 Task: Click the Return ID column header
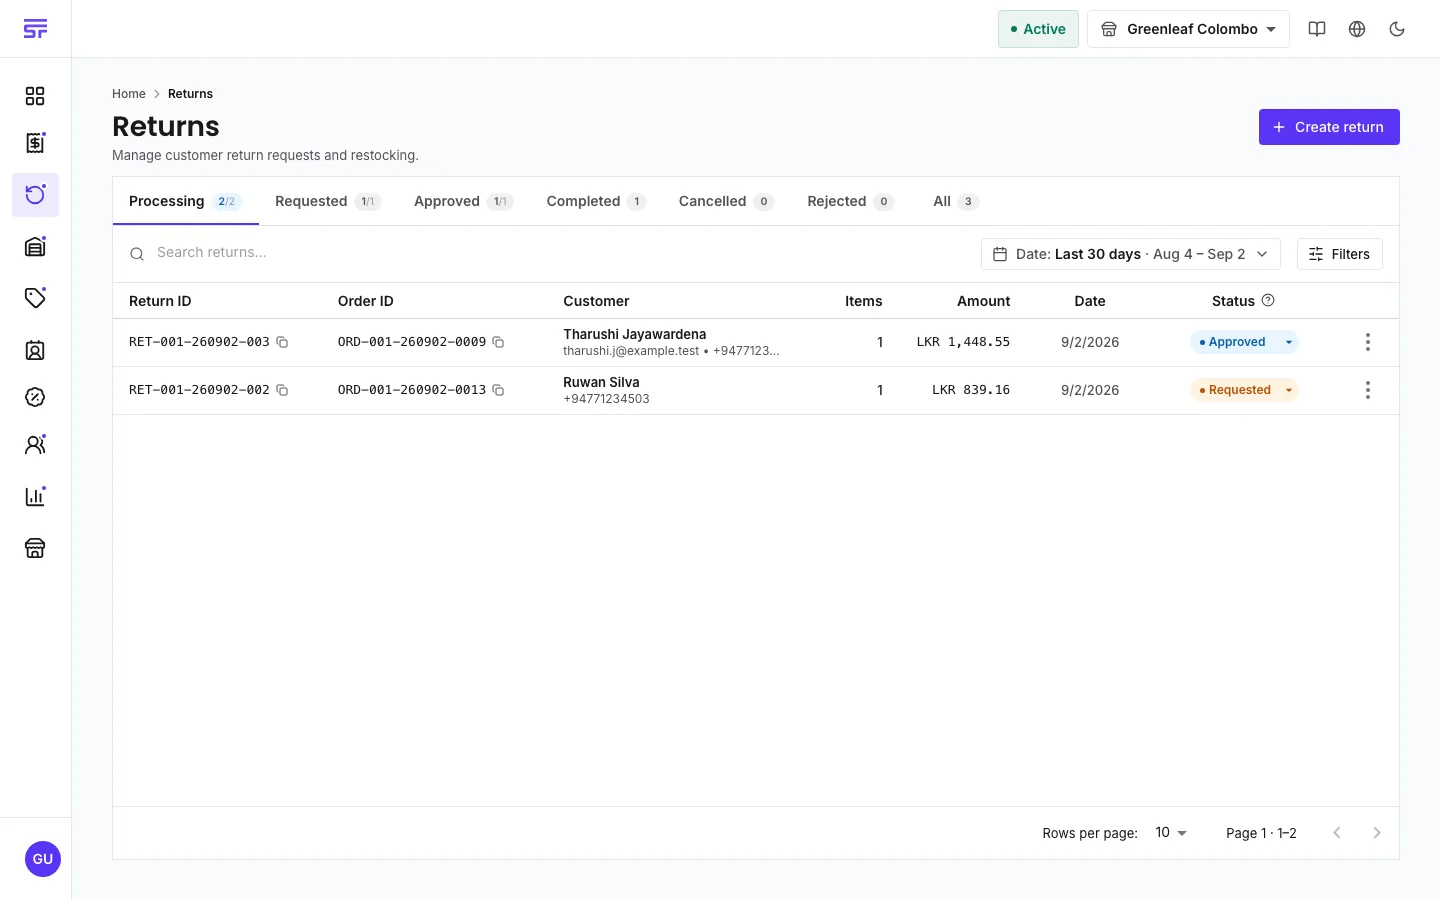(160, 301)
